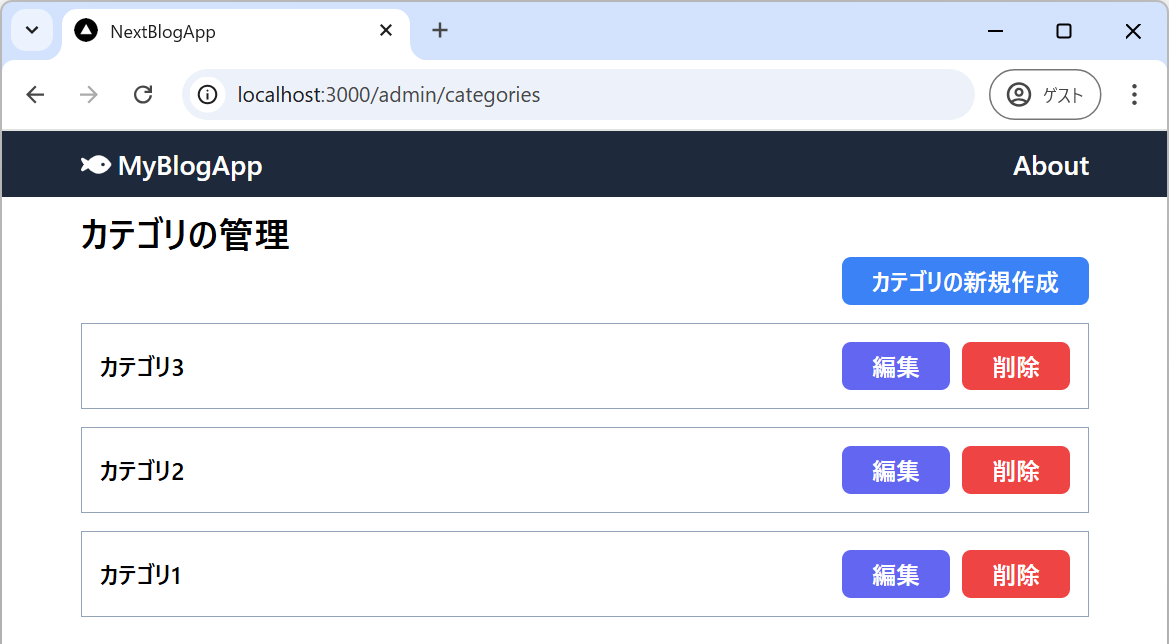Reload the current page
The image size is (1169, 644).
143,95
